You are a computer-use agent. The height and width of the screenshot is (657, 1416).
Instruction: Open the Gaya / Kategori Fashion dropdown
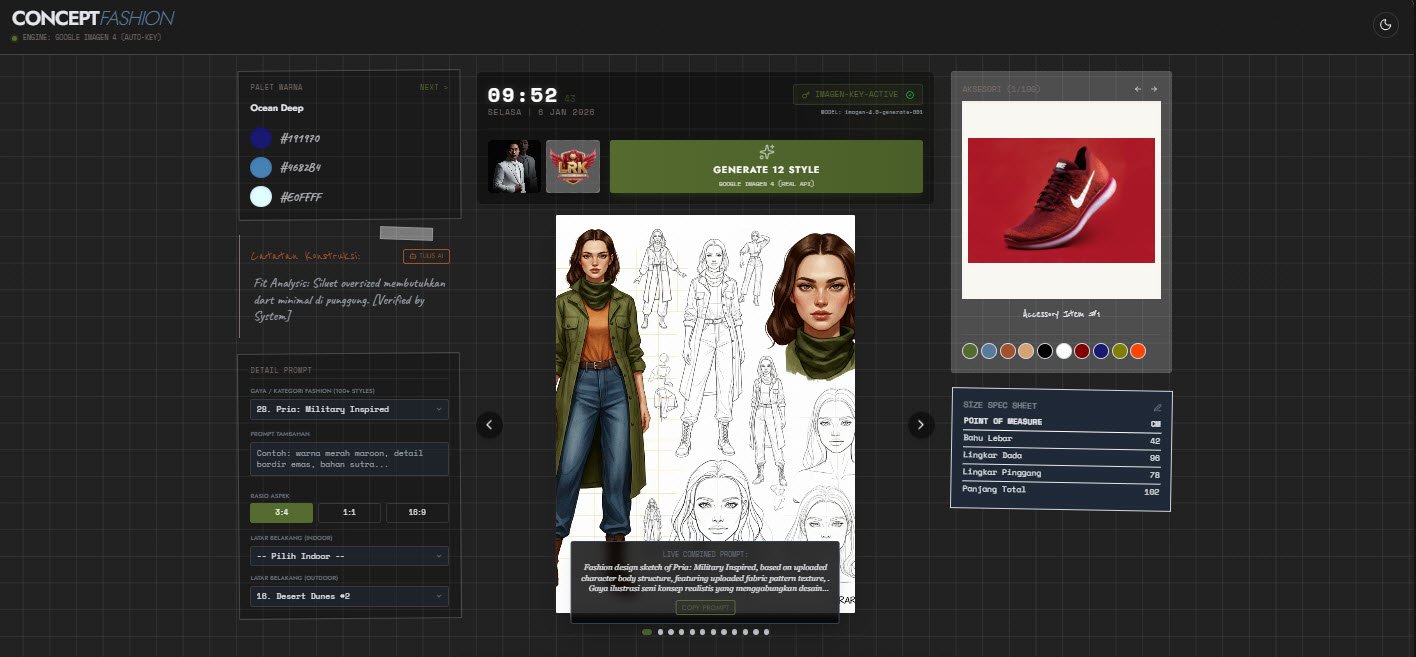click(x=349, y=409)
